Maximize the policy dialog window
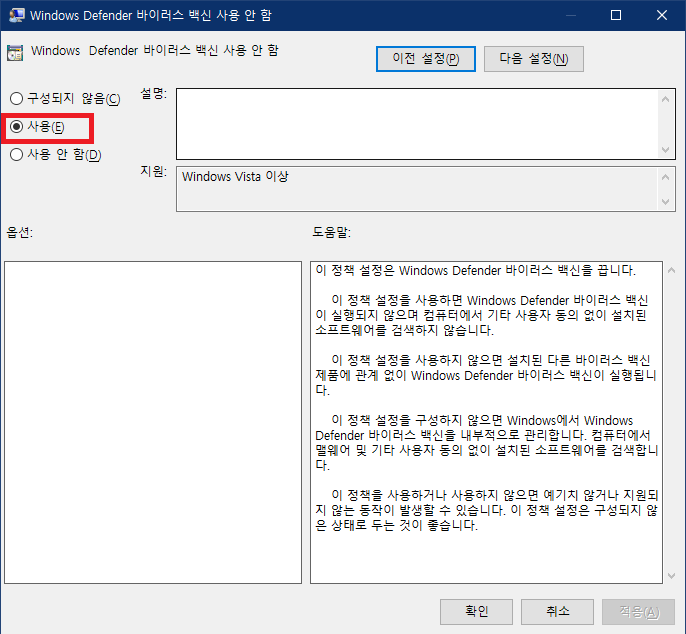 [x=616, y=15]
